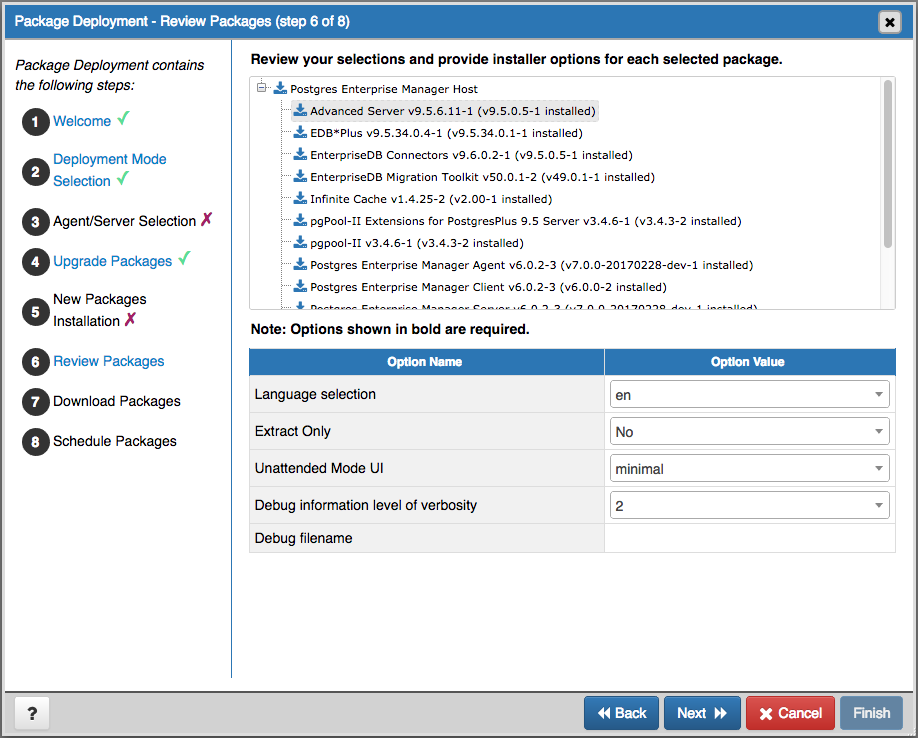Go to Deployment Mode Selection step
918x738 pixels.
pos(109,170)
